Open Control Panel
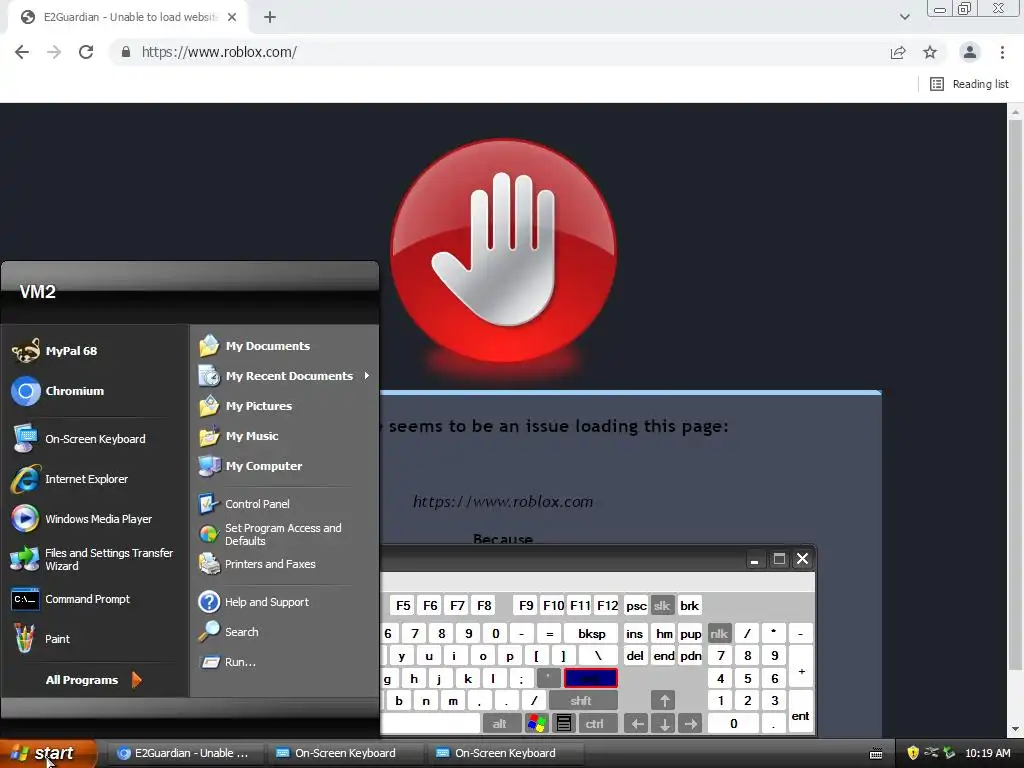Image resolution: width=1024 pixels, height=768 pixels. pos(244,504)
